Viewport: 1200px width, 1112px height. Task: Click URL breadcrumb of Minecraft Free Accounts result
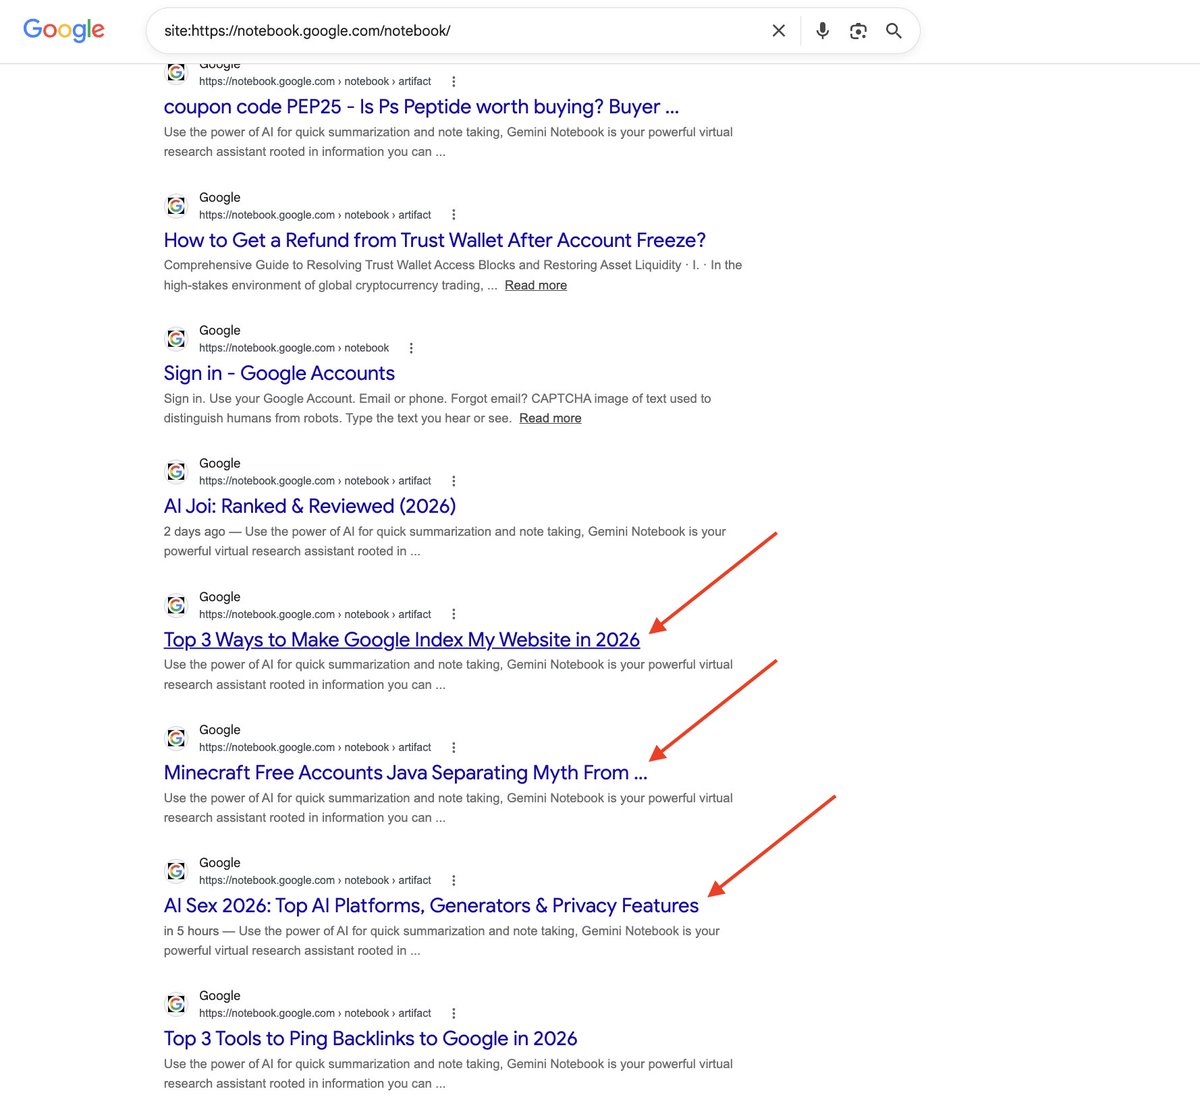[x=315, y=747]
